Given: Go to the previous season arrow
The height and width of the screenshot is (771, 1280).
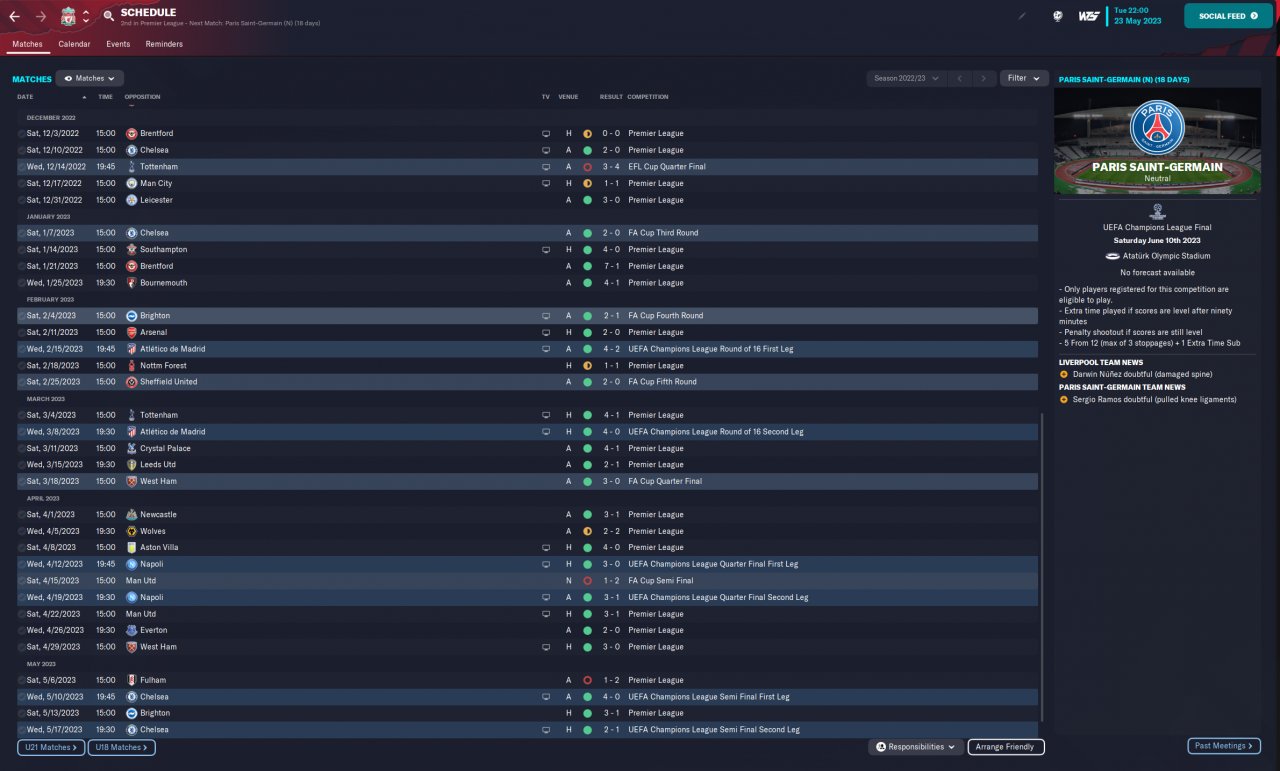Looking at the screenshot, I should tap(959, 78).
